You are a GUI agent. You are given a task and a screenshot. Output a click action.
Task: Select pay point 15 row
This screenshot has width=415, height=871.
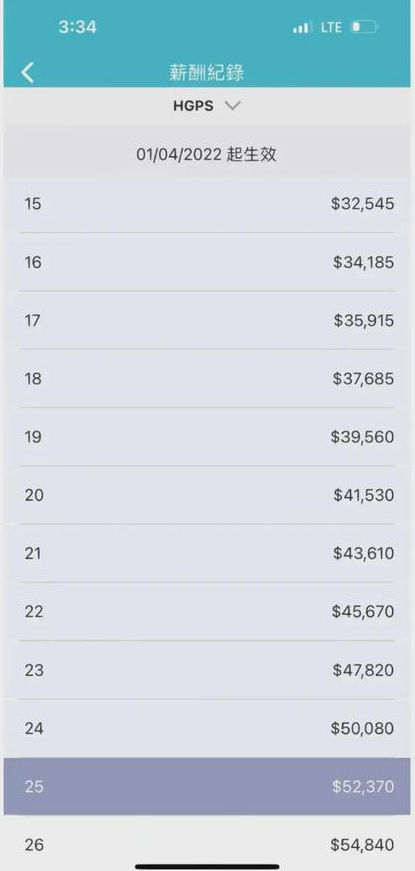(207, 204)
